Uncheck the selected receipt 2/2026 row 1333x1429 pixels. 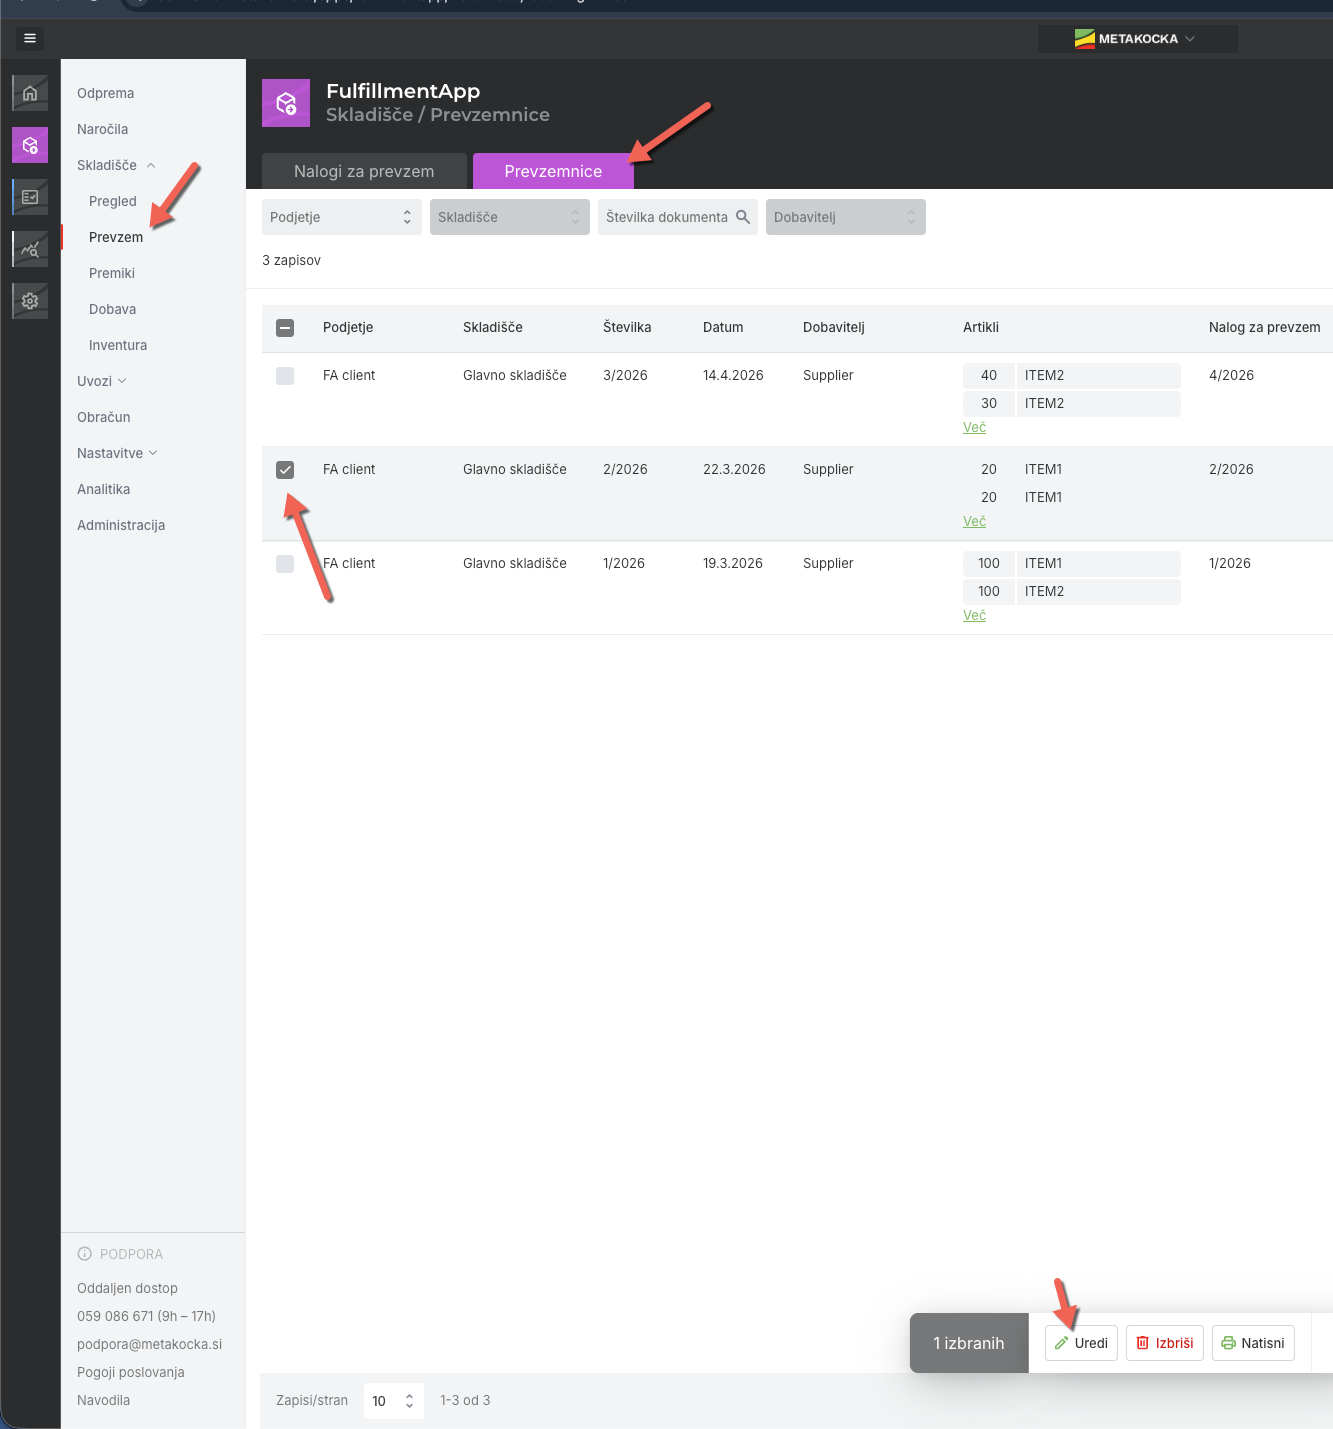[x=285, y=470]
